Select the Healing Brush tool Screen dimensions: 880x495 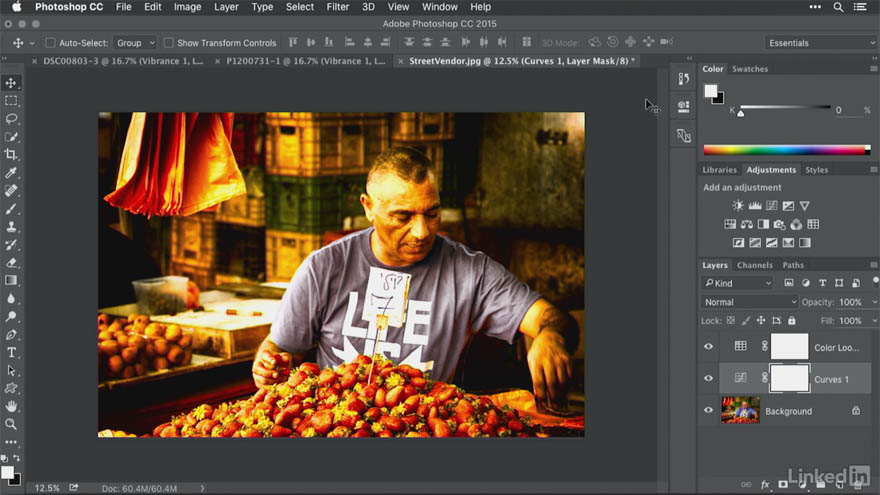coord(11,191)
